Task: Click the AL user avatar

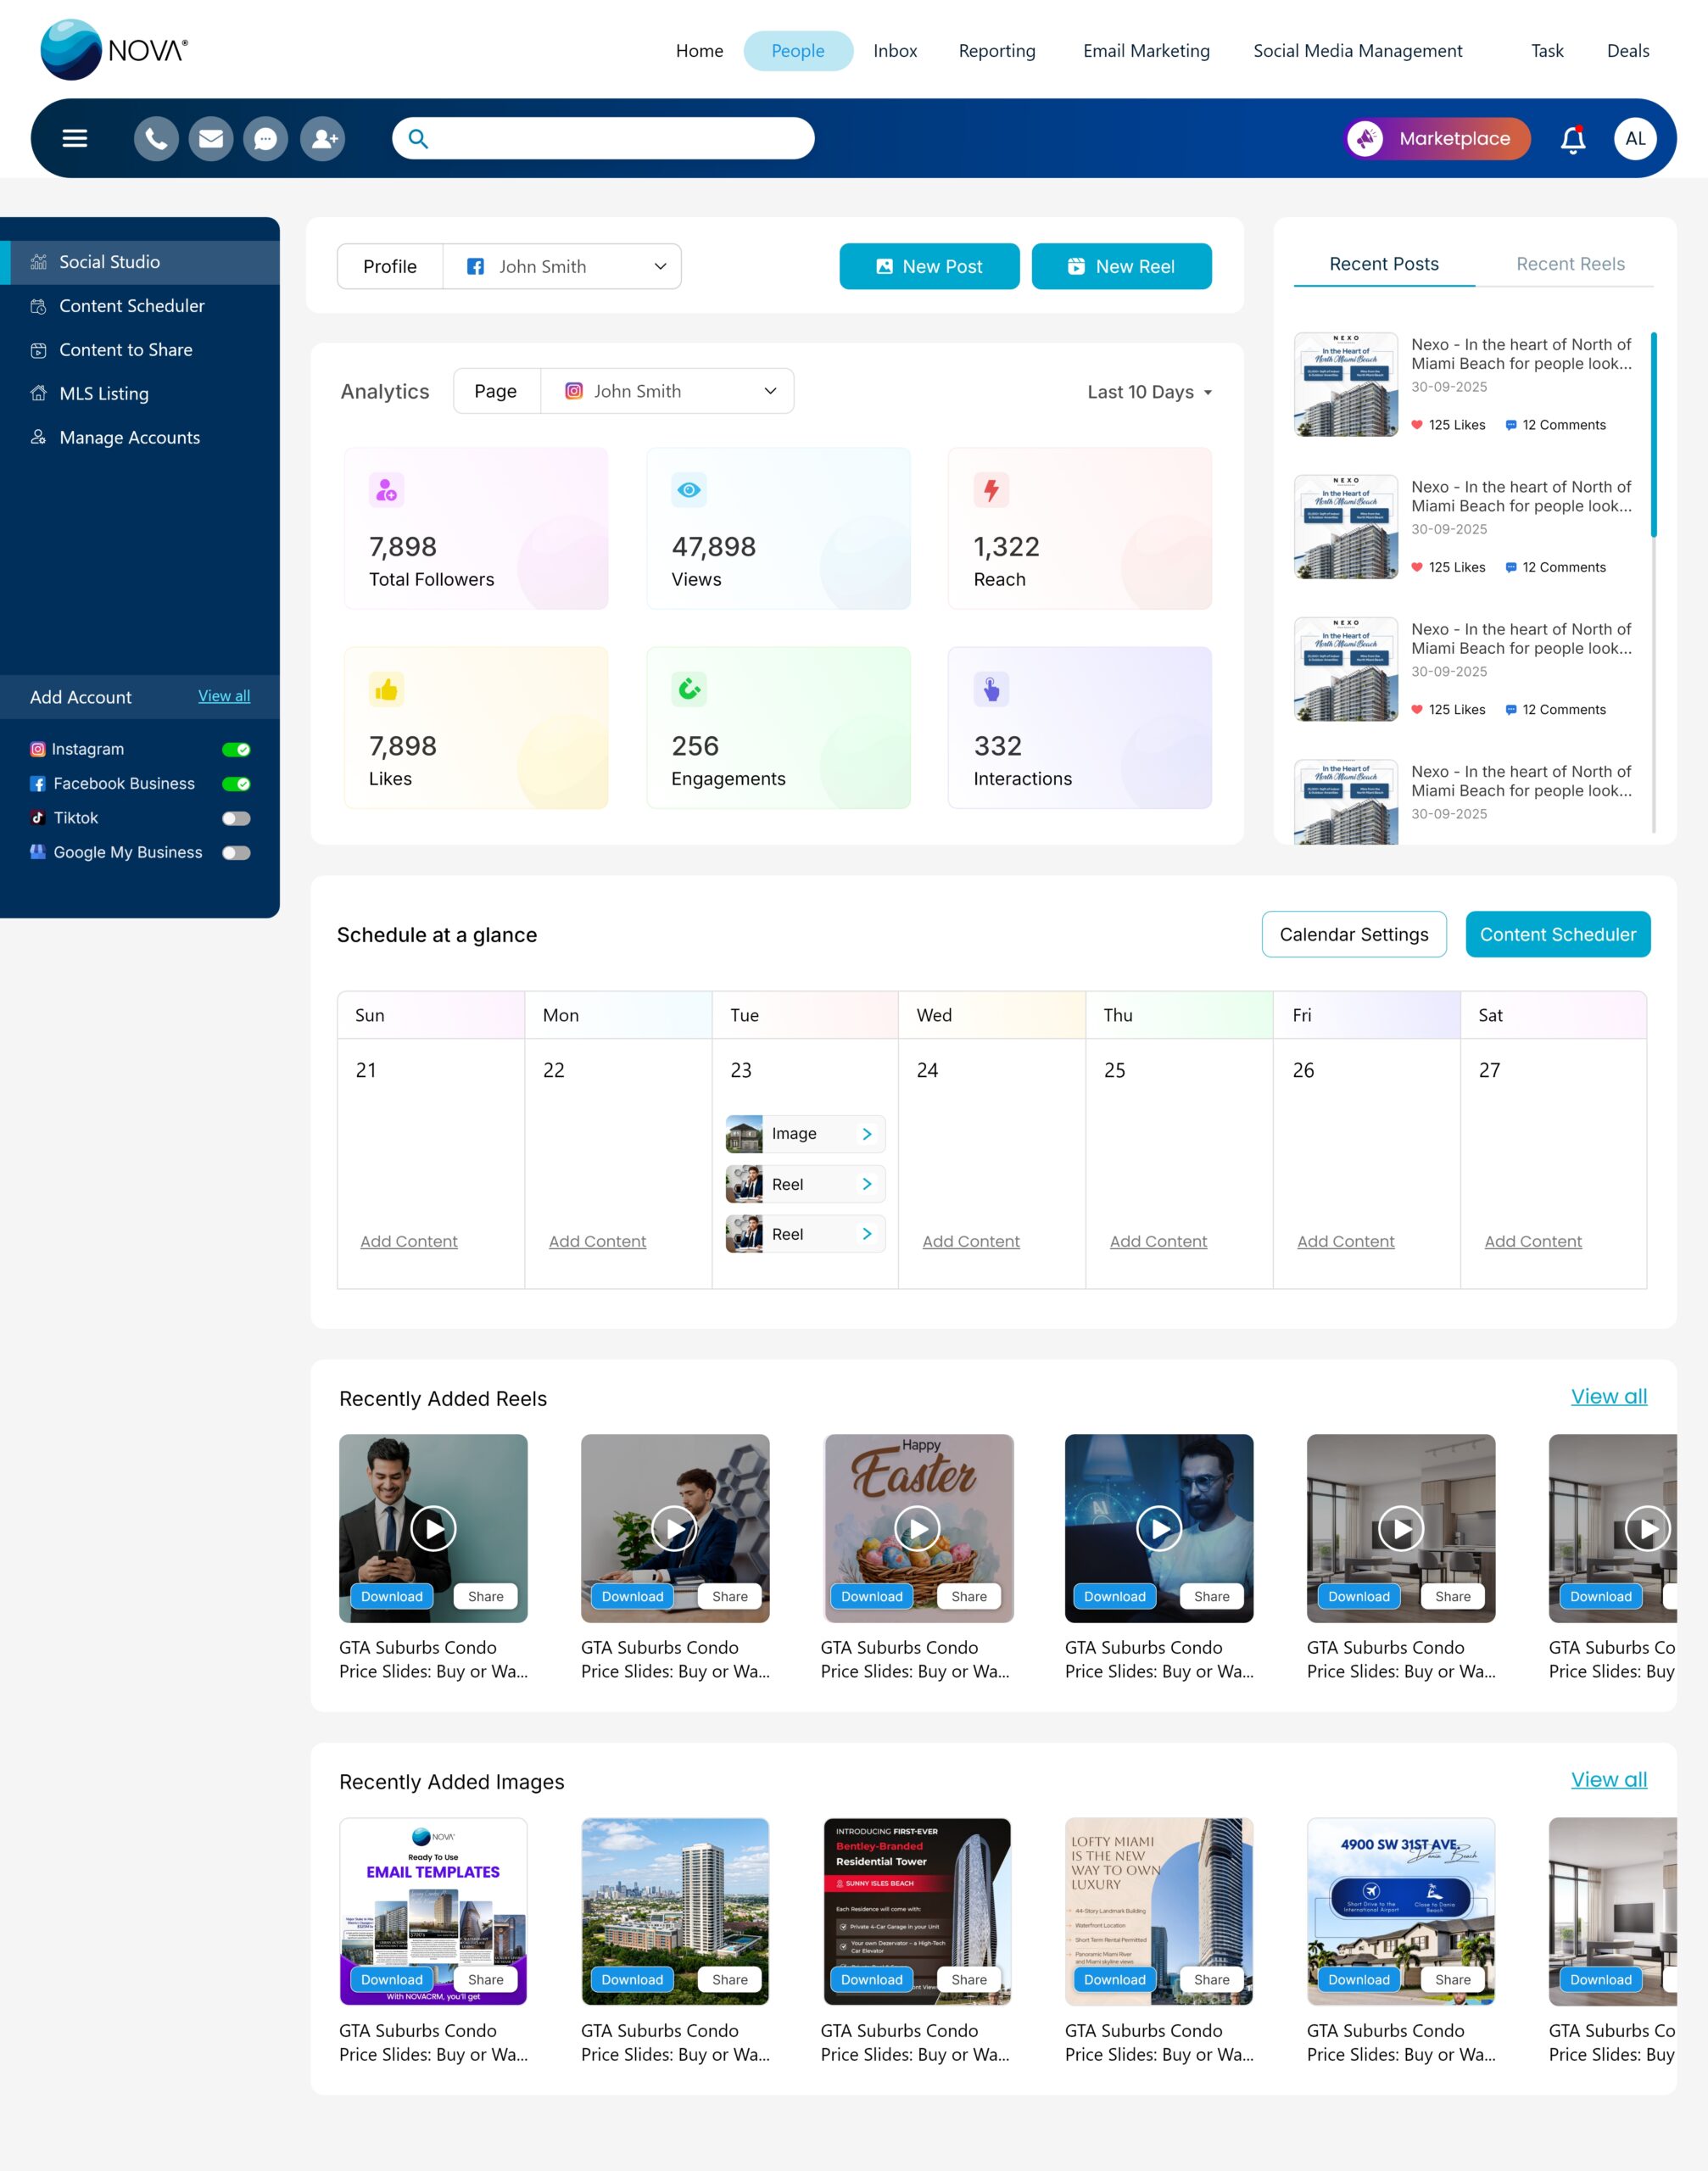Action: point(1635,139)
